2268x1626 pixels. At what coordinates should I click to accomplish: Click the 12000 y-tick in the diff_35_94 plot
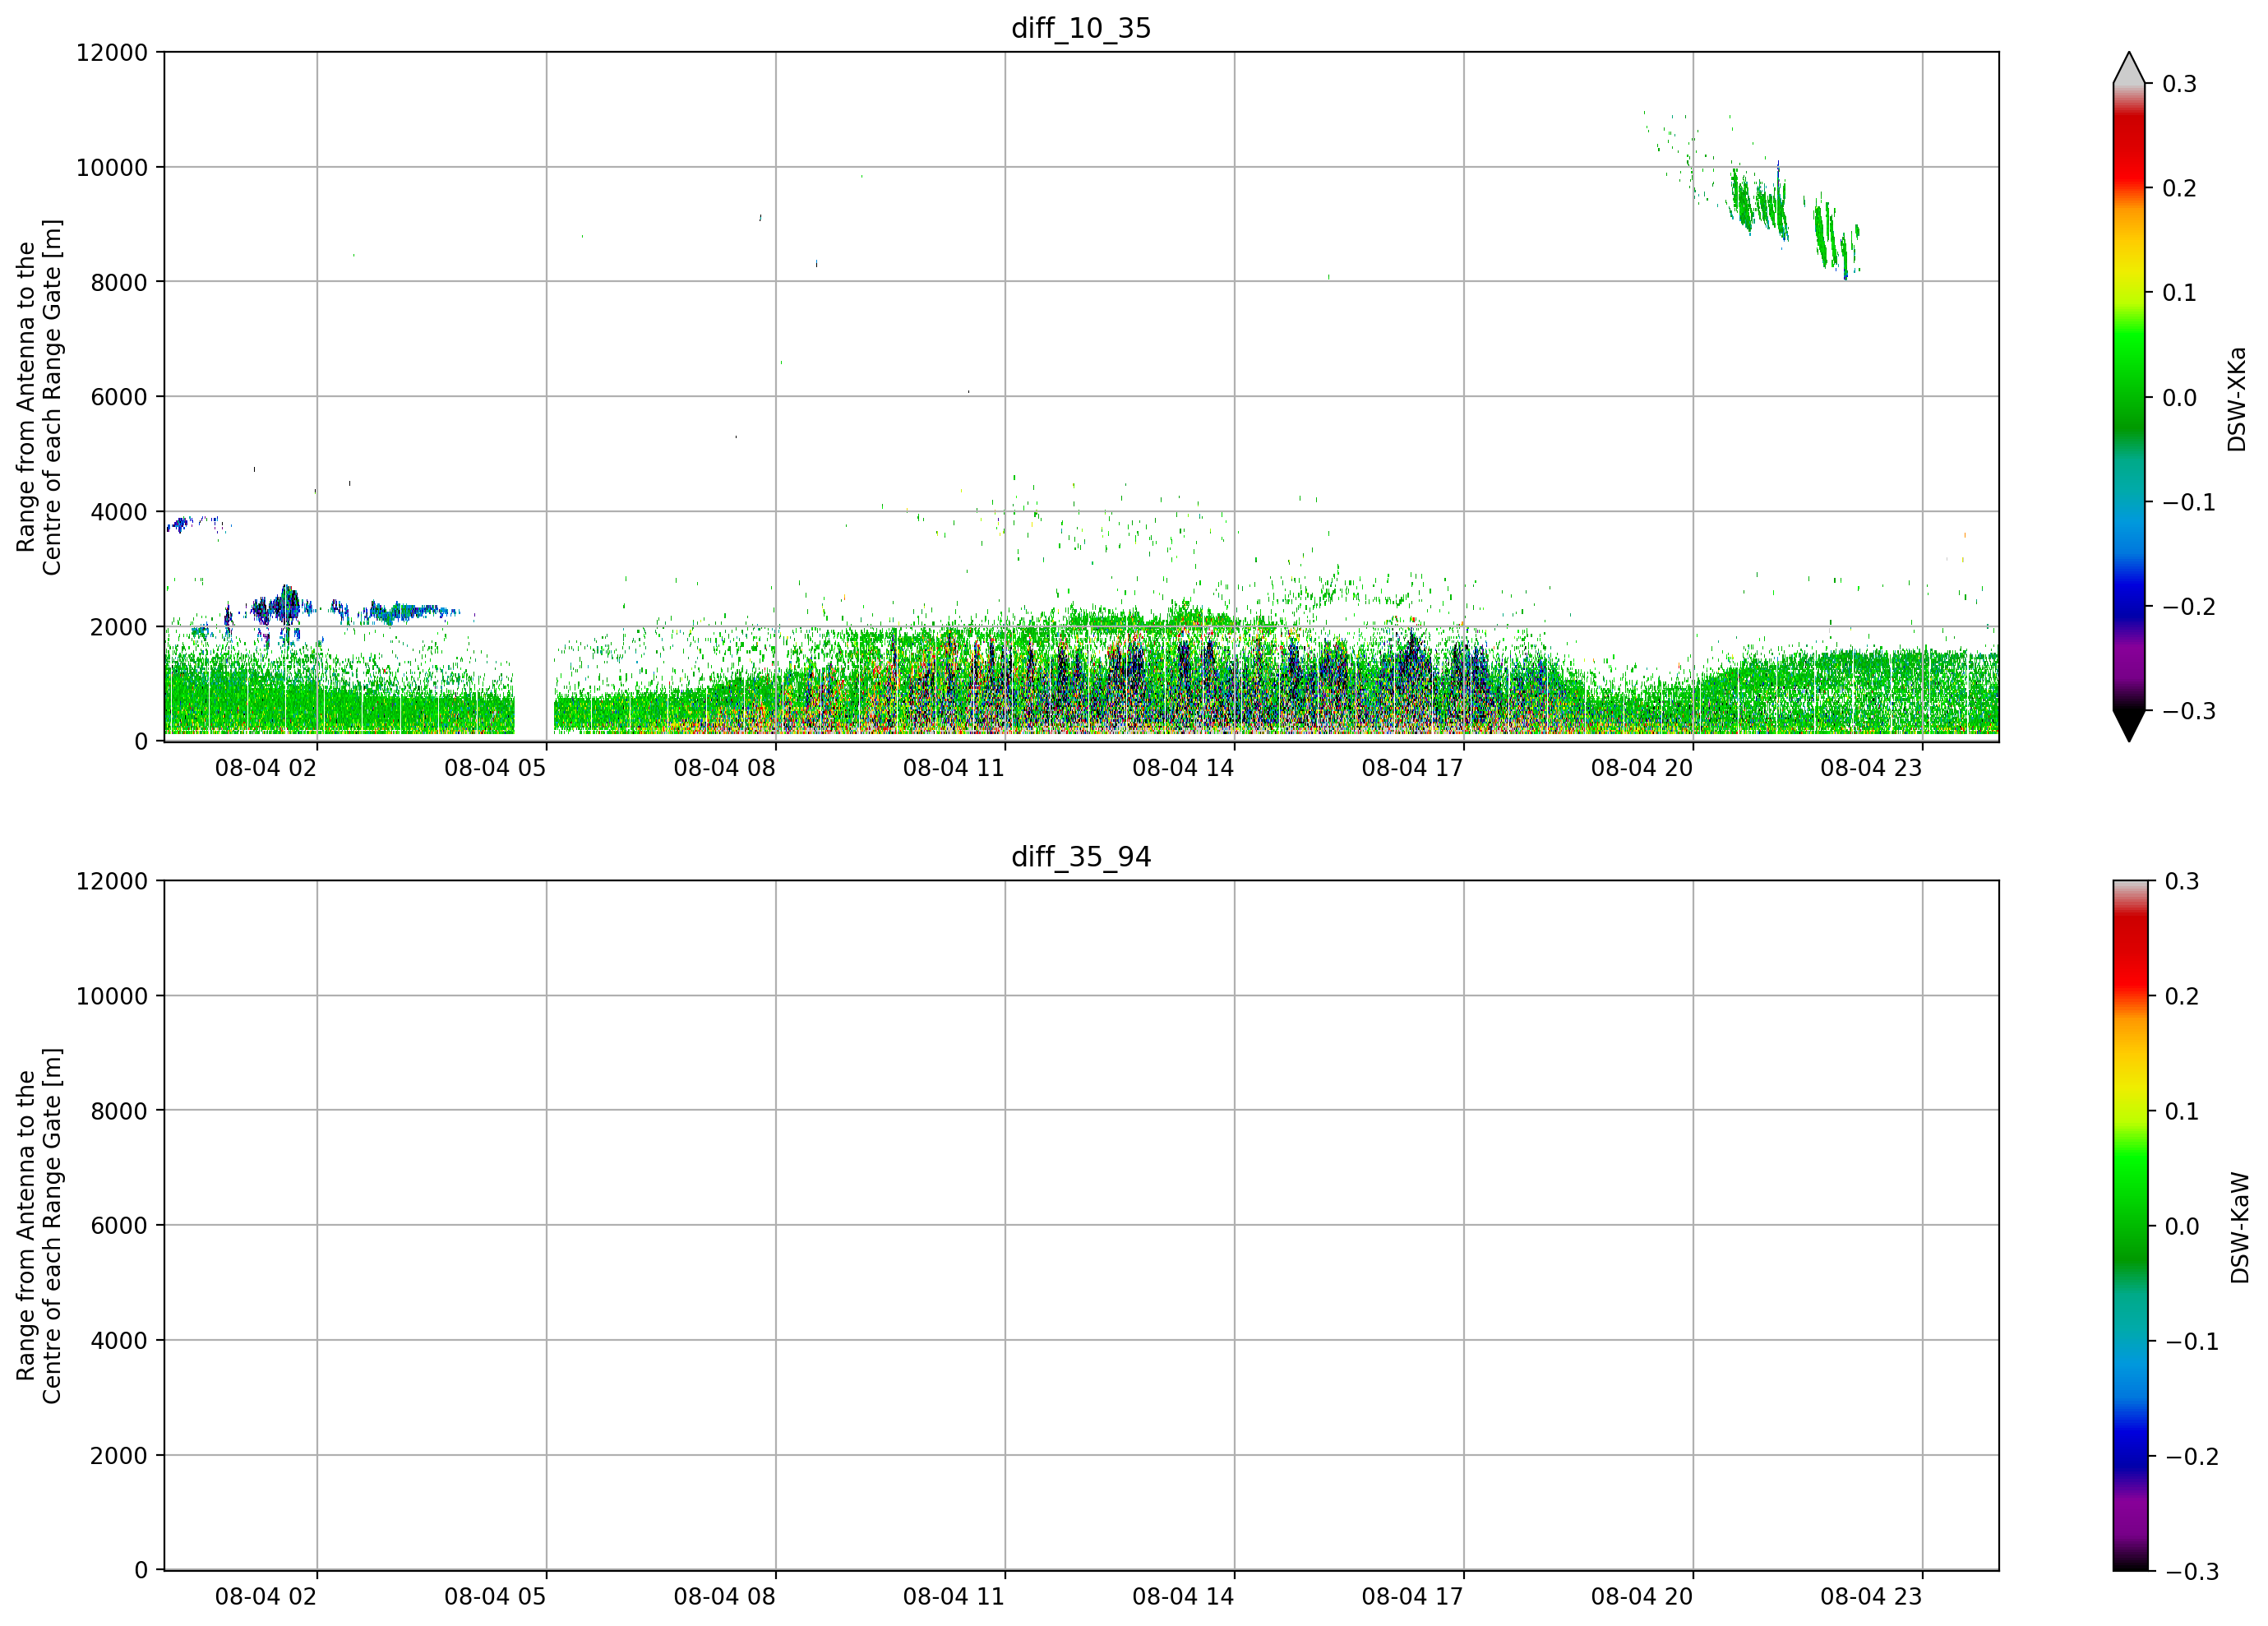click(x=112, y=881)
